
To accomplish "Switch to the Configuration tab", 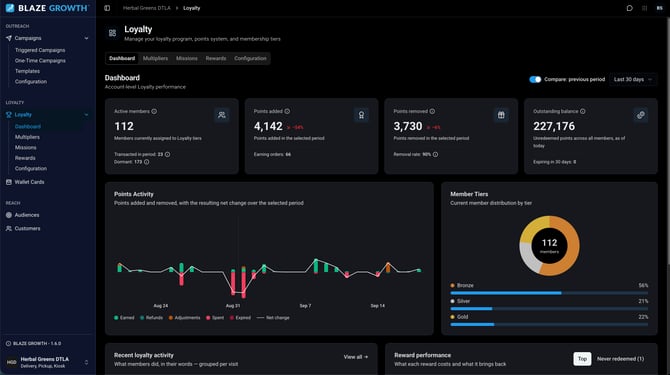I will click(x=250, y=58).
